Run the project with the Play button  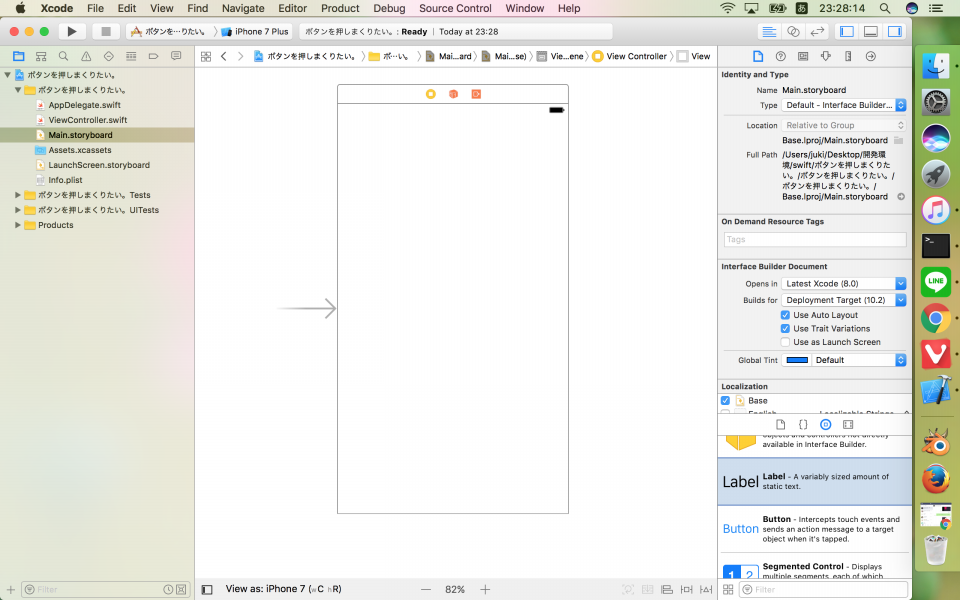click(x=72, y=31)
